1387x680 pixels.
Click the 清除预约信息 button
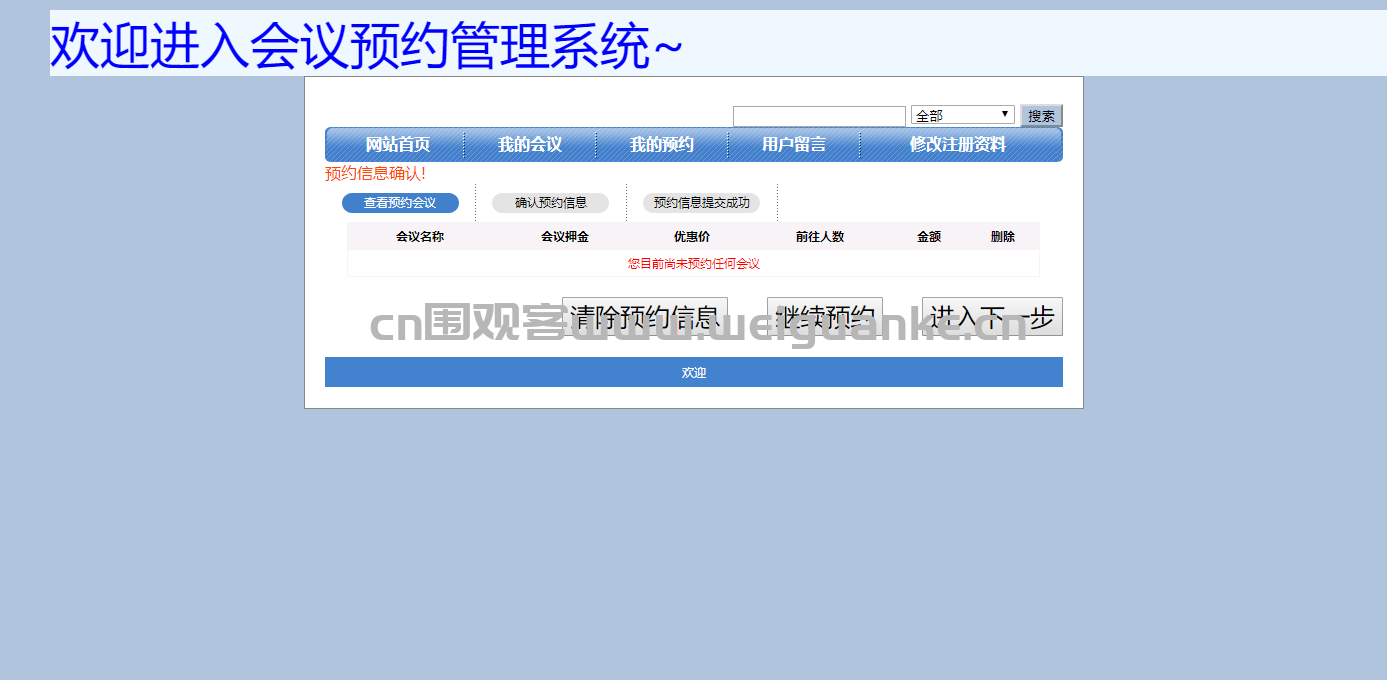tap(645, 317)
